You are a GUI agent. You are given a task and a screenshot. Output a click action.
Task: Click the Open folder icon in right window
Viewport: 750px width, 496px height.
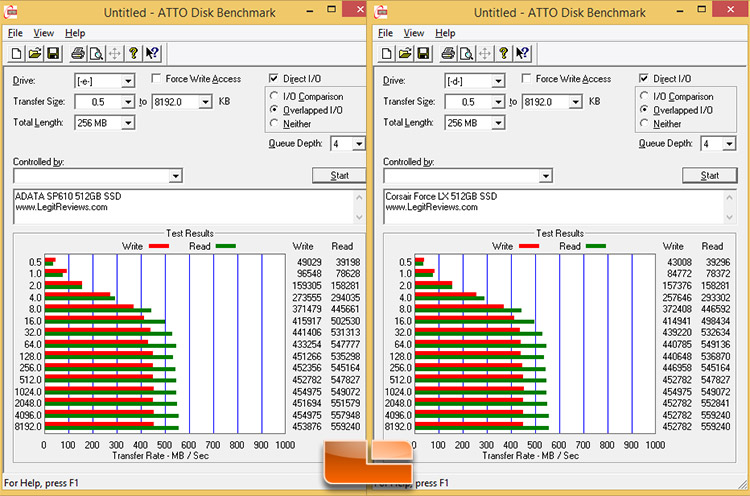point(405,53)
